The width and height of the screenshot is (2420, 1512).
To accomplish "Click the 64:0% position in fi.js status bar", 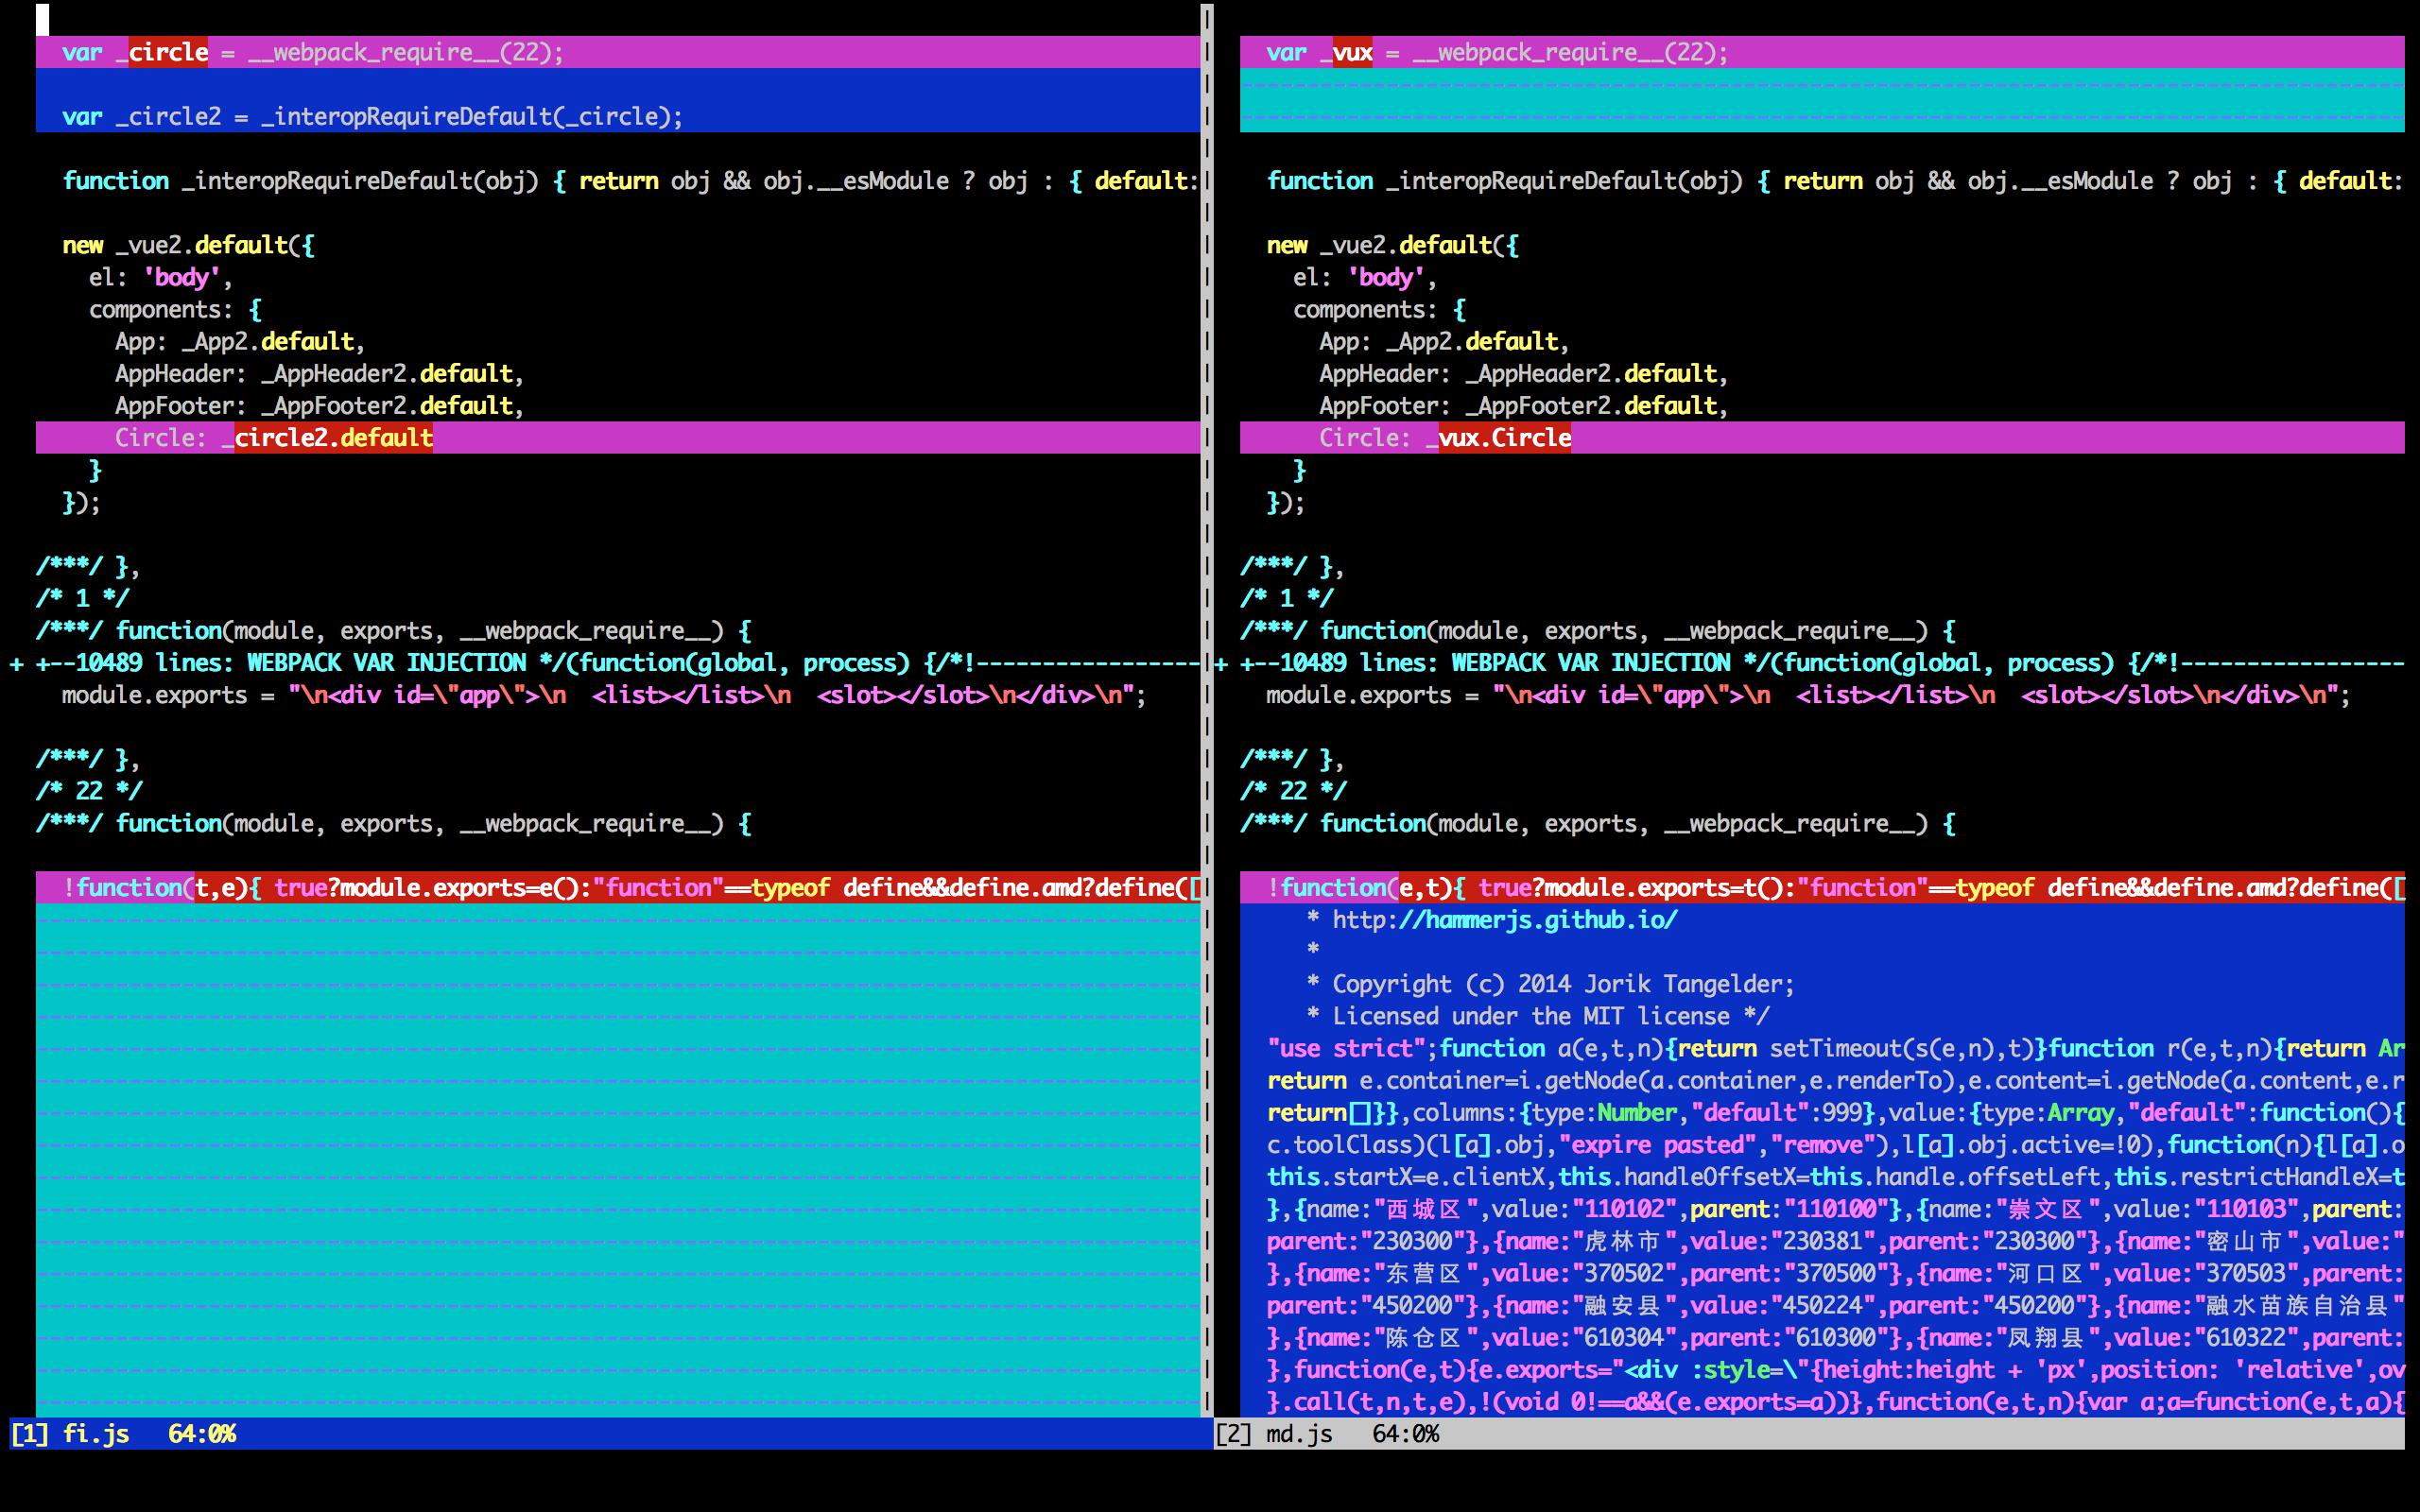I will 202,1434.
